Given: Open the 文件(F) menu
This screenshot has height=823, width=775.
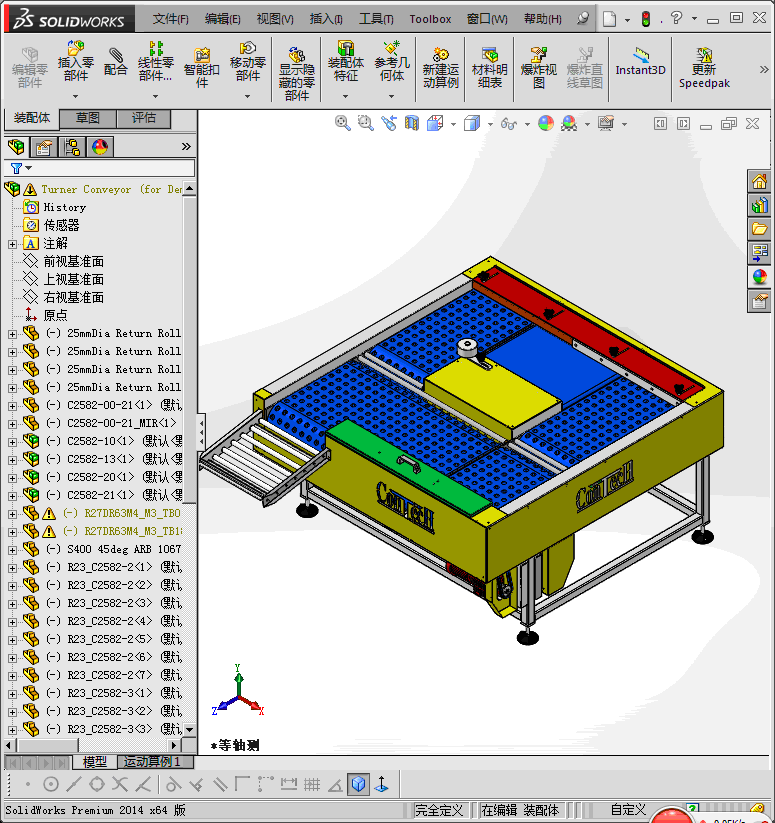Looking at the screenshot, I should click(171, 19).
